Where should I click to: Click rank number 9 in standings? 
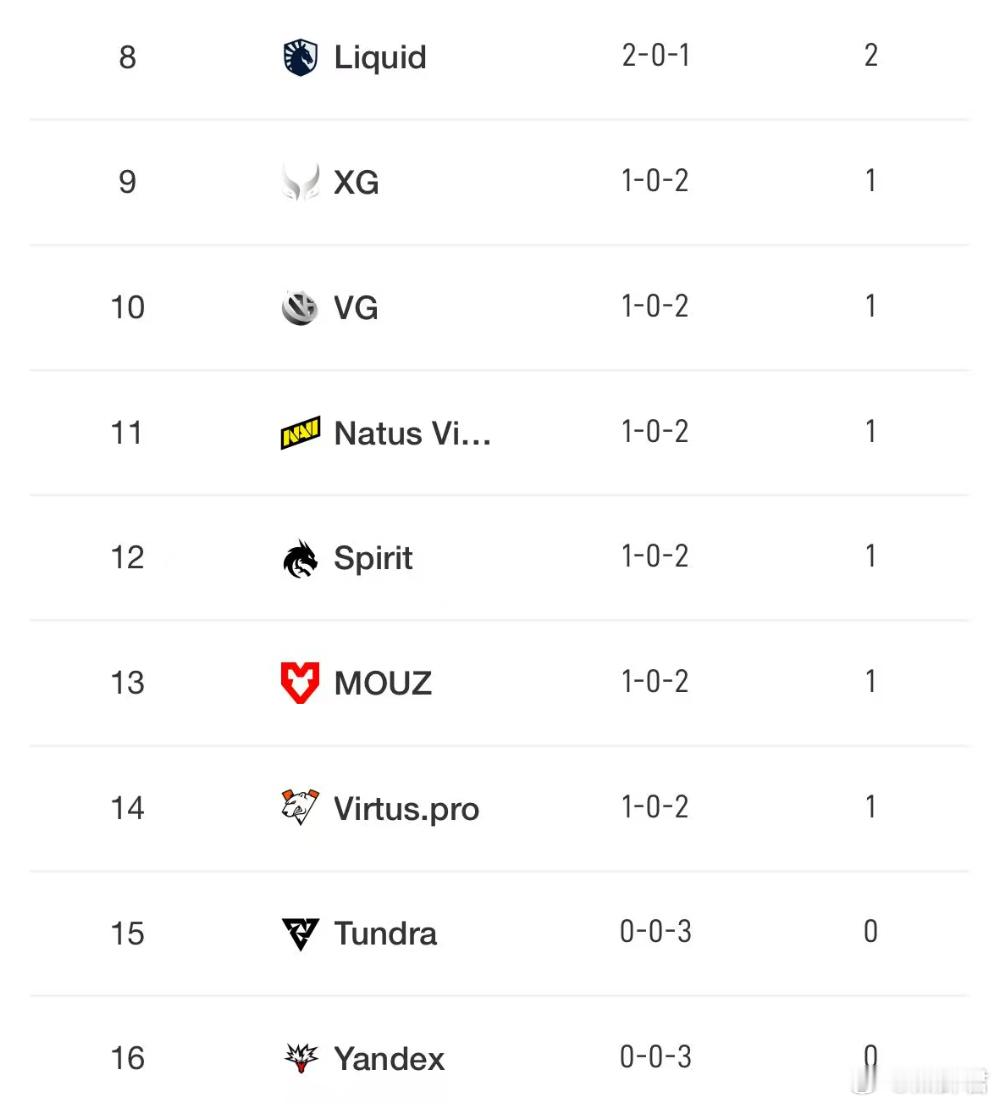[x=127, y=182]
